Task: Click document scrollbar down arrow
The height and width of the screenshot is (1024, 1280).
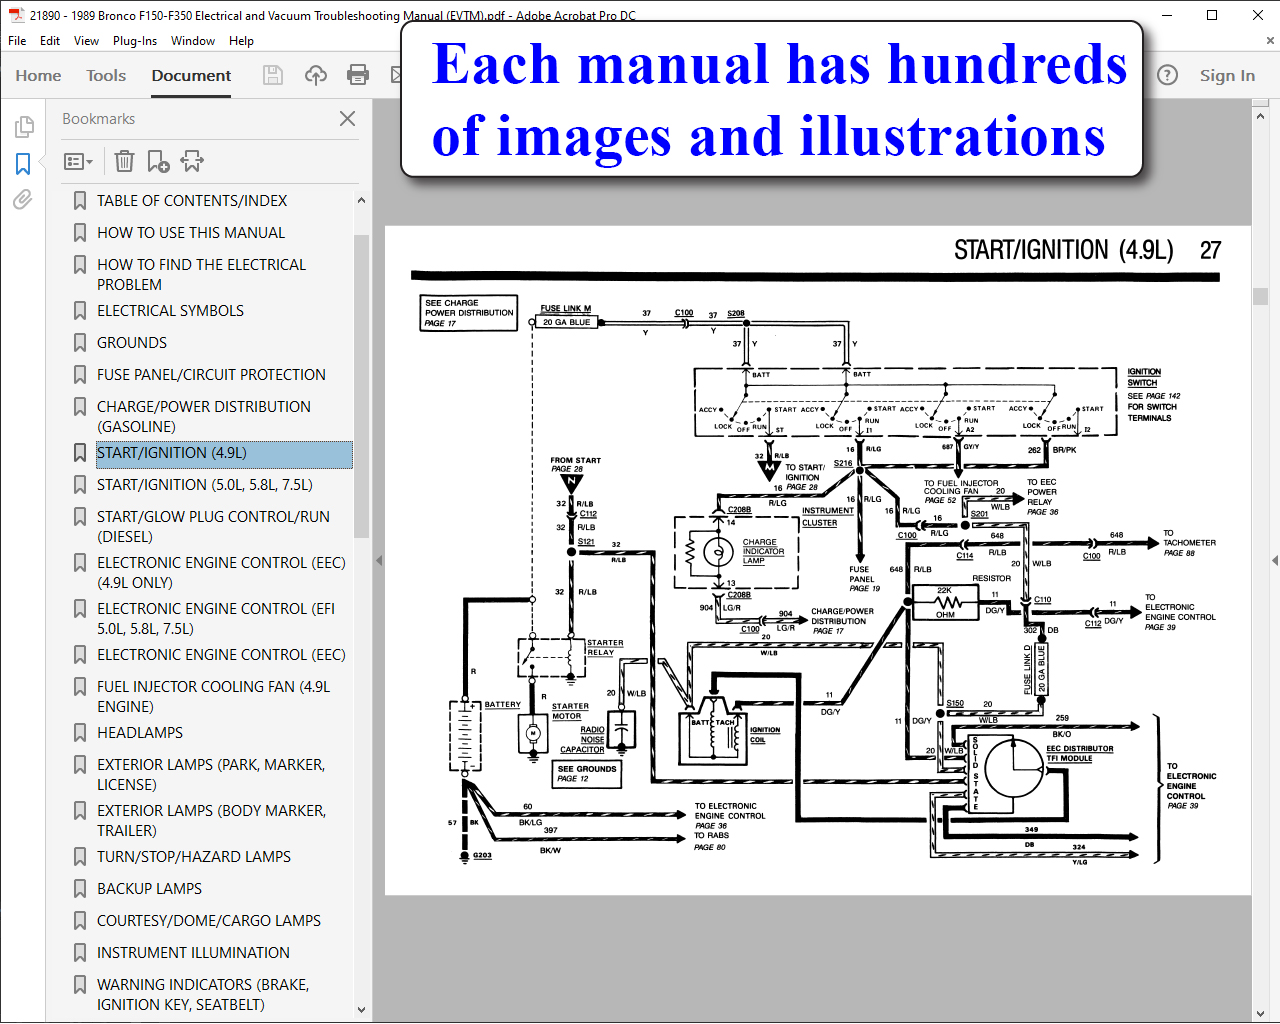Action: point(1260,1013)
